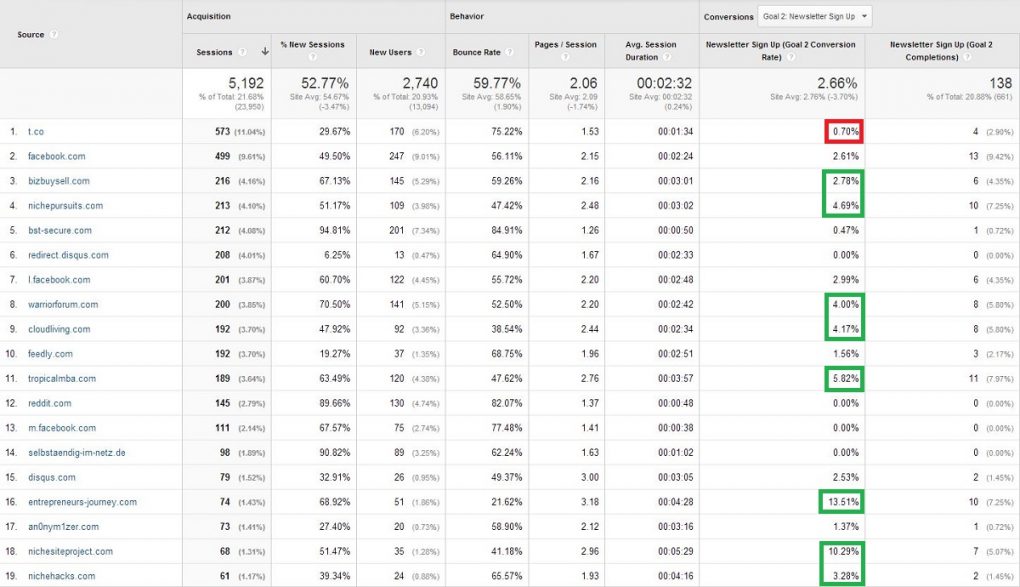Click the nichehacks.com source link
Image resolution: width=1020 pixels, height=587 pixels.
click(x=61, y=577)
